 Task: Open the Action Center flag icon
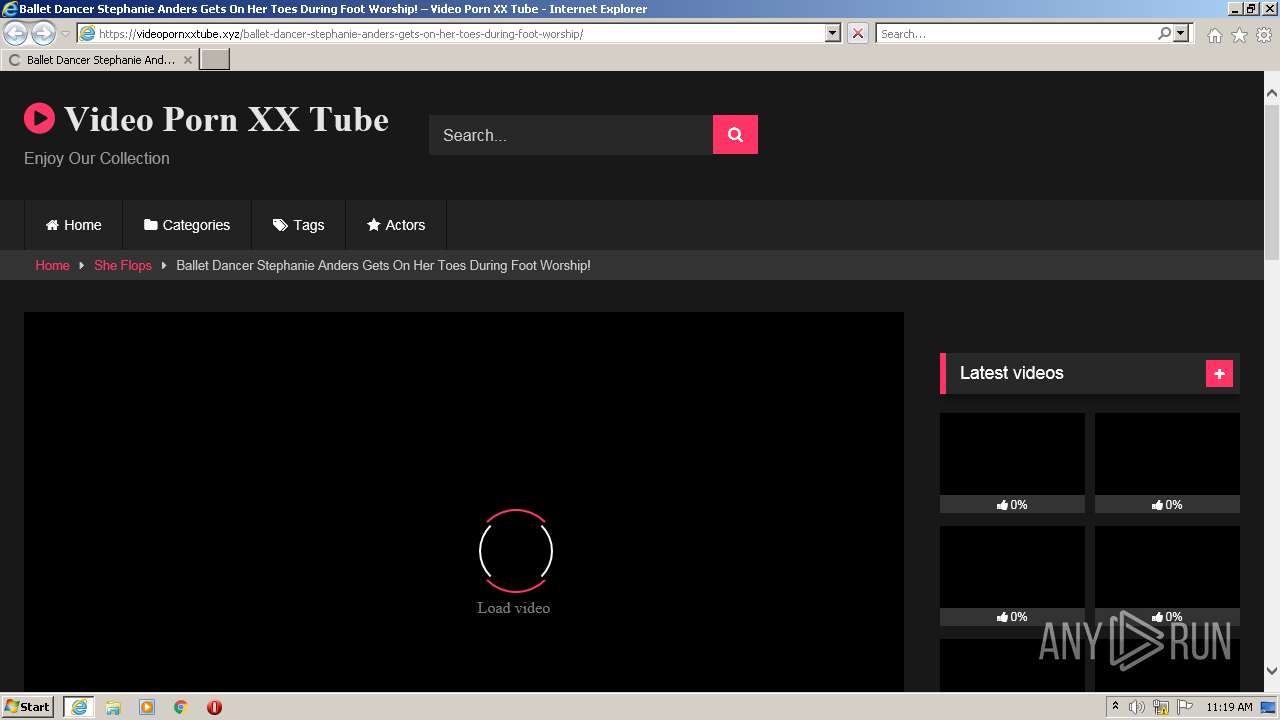[x=1186, y=707]
